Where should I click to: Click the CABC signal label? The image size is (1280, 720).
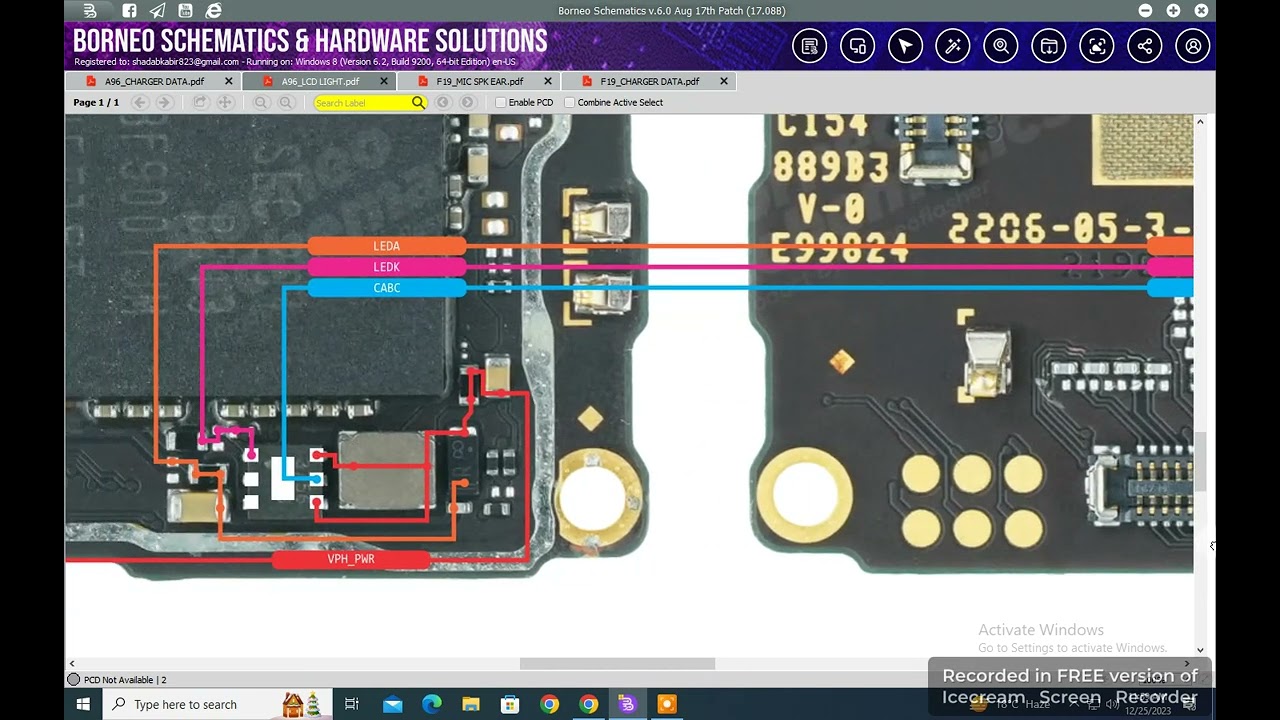click(386, 288)
